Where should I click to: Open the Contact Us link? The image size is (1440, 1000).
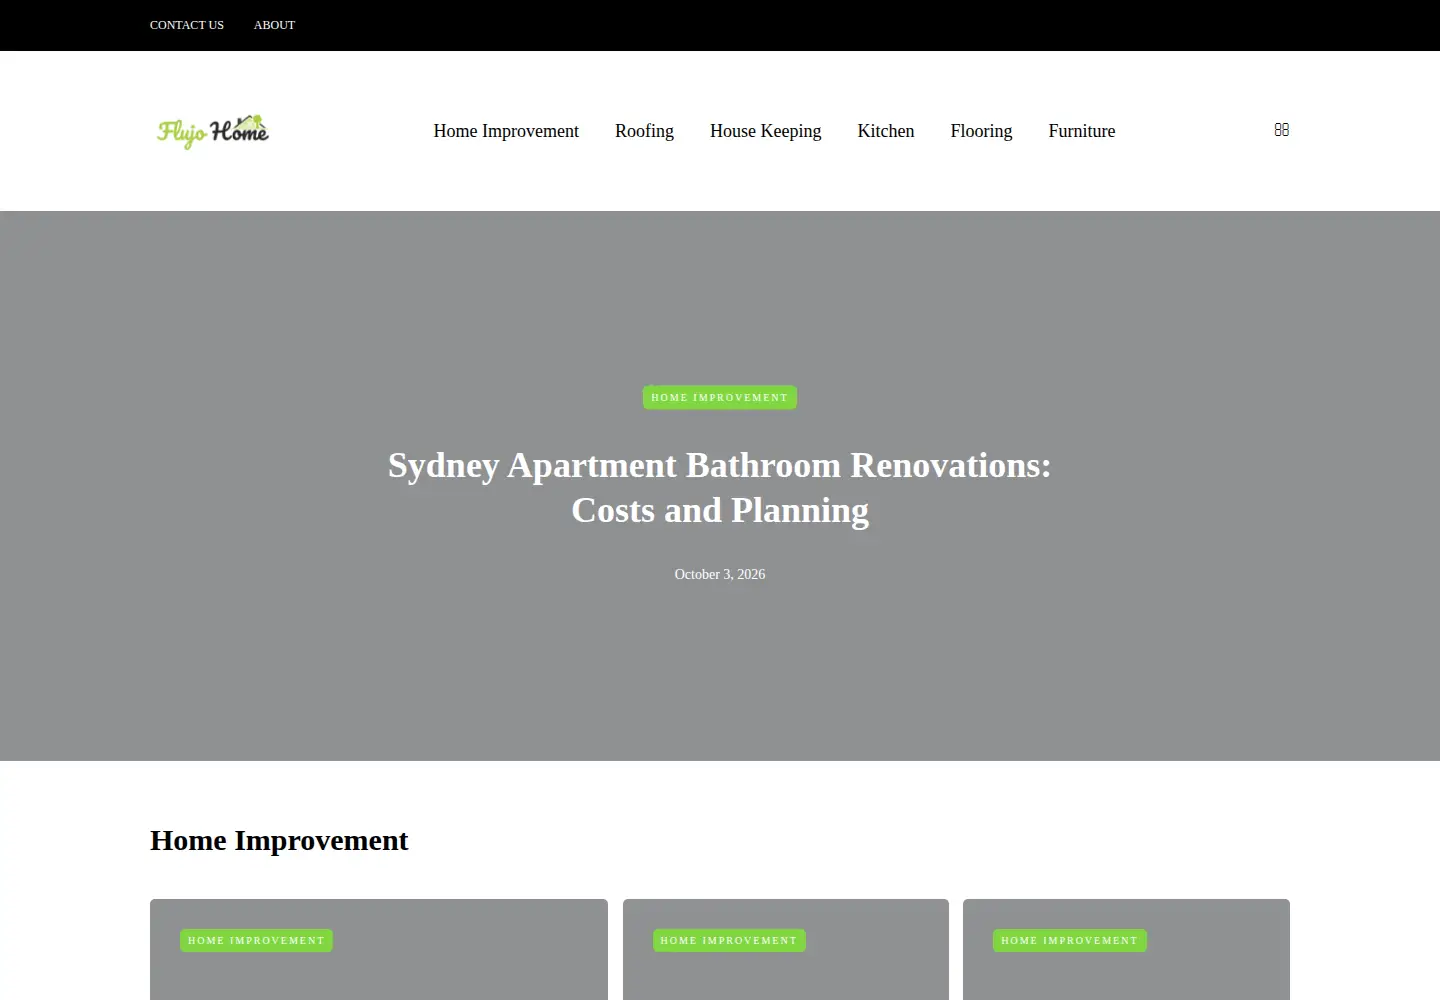point(187,25)
